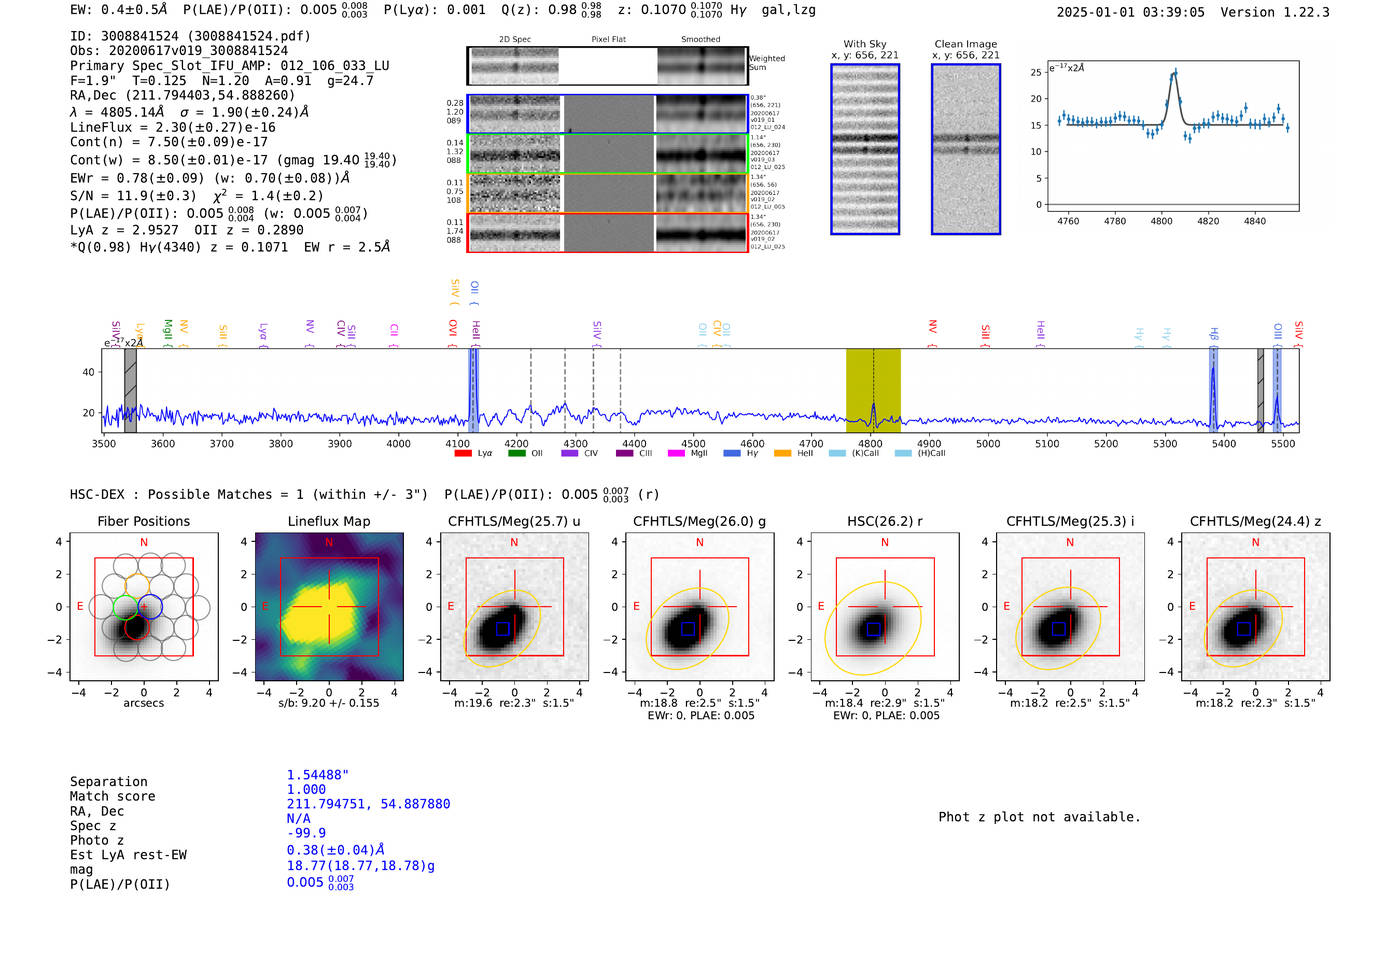Click the blue HeII band near 4130

(x=474, y=390)
